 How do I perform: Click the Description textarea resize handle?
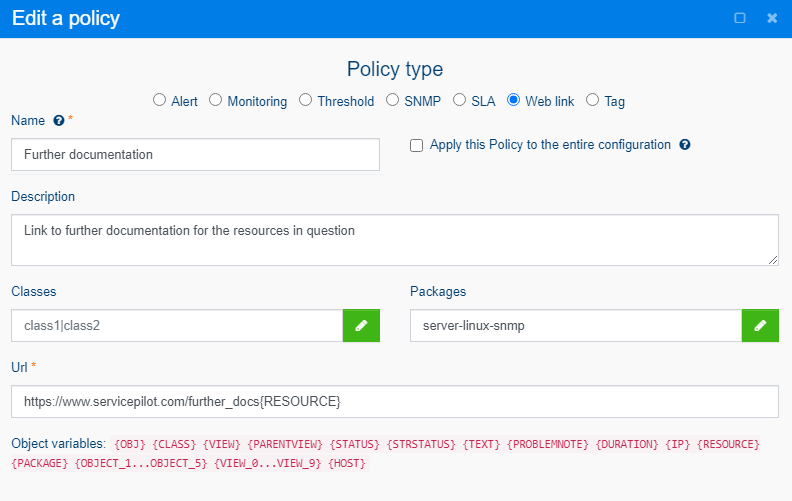pos(773,260)
